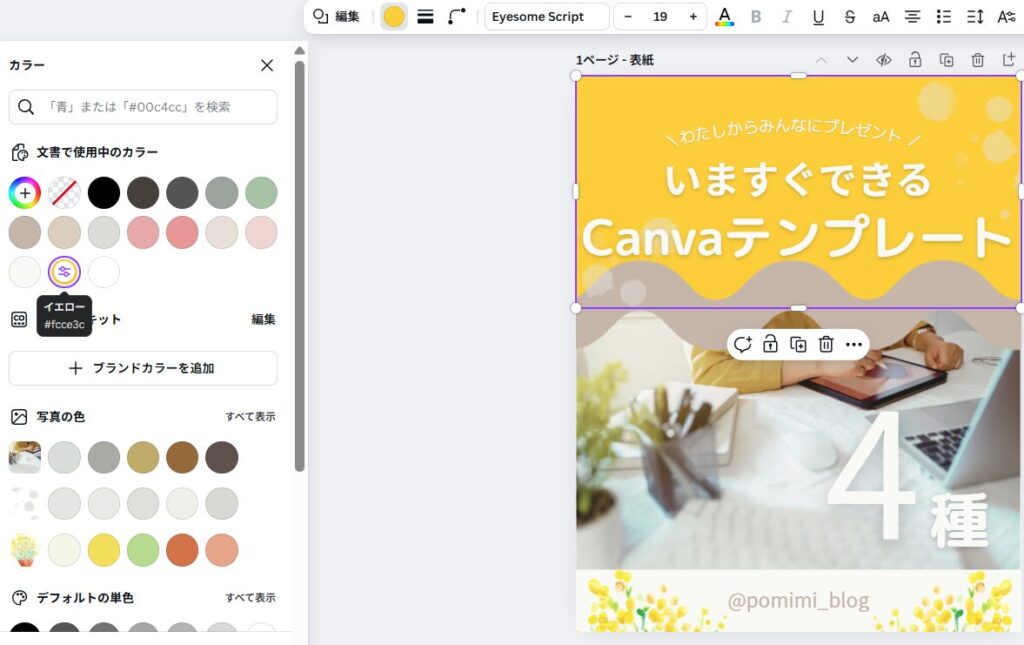Decrease font size with the minus button

pos(628,16)
